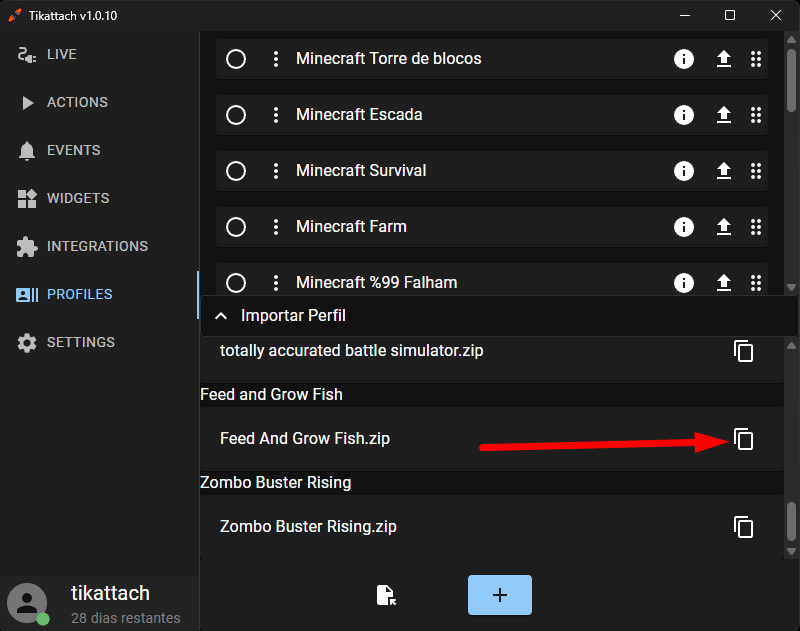Export the Minecraft Escada profile via upload icon
Screen dimensions: 800x631
click(x=723, y=115)
